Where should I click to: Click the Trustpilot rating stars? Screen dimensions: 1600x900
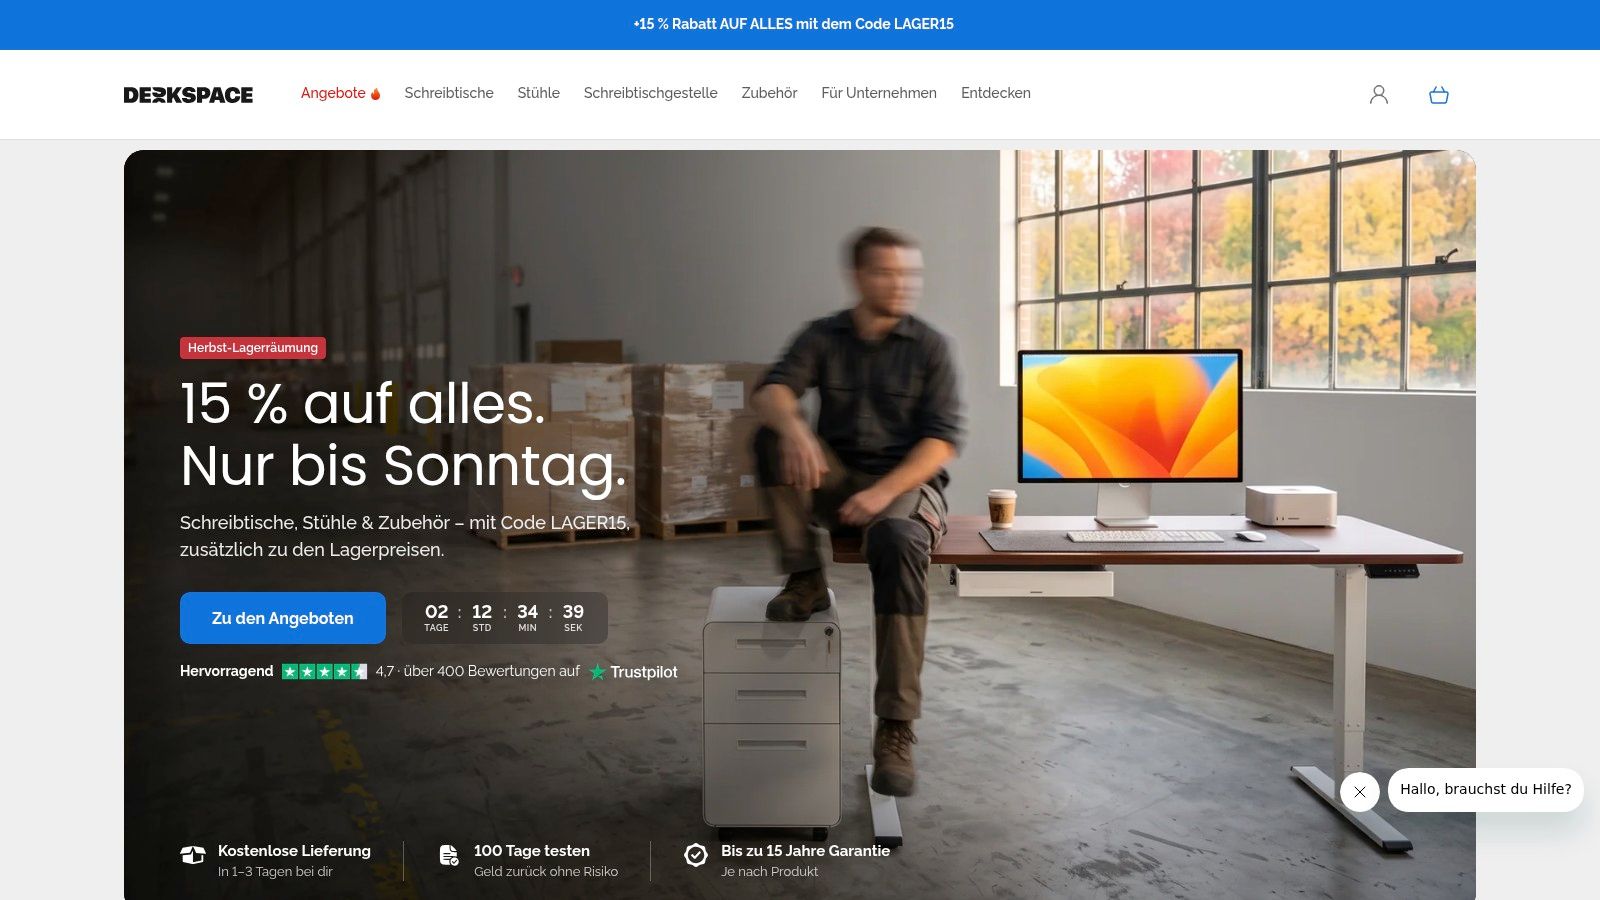(324, 671)
